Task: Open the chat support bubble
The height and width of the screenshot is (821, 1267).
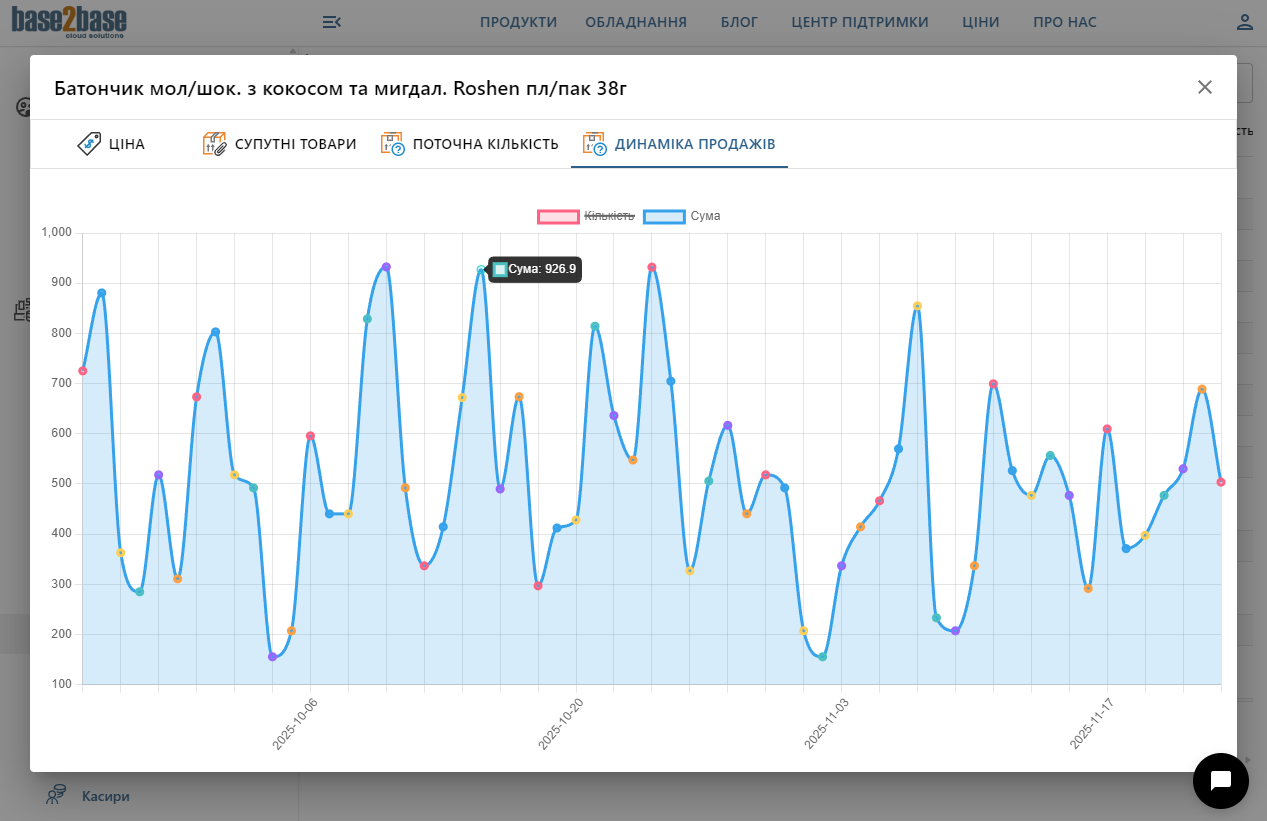Action: click(1220, 781)
